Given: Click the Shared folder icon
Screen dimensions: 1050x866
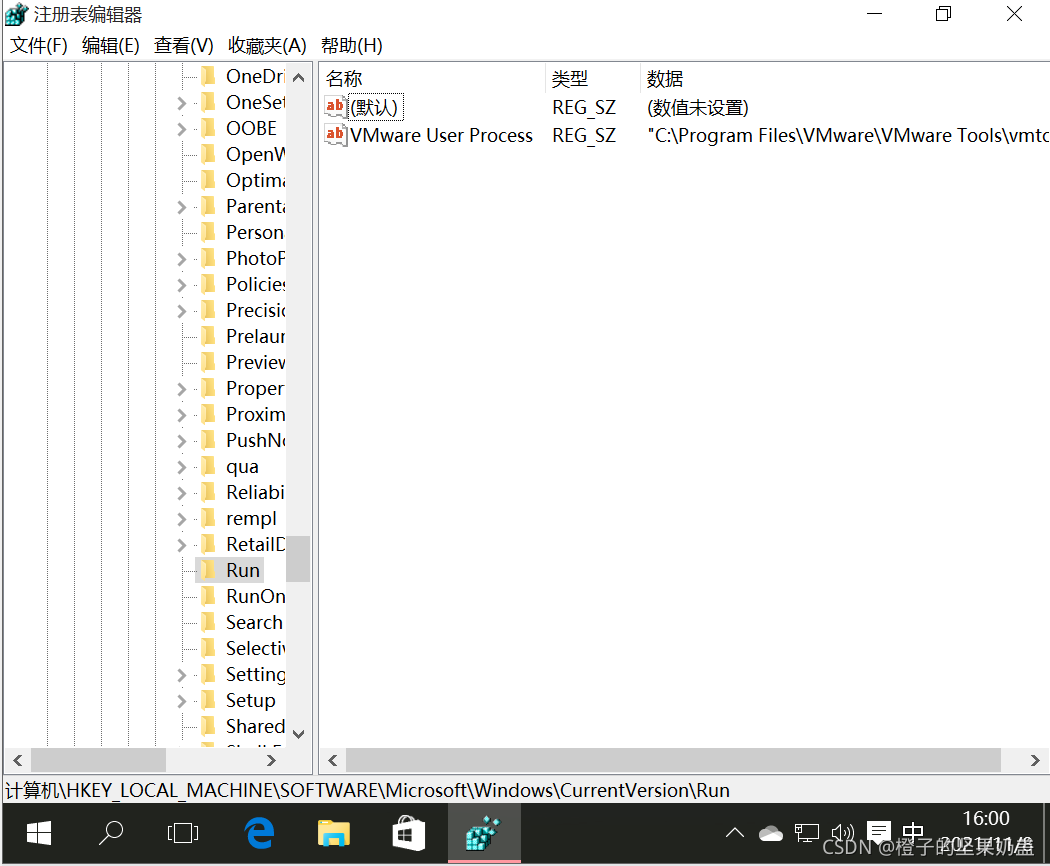Looking at the screenshot, I should [x=208, y=726].
